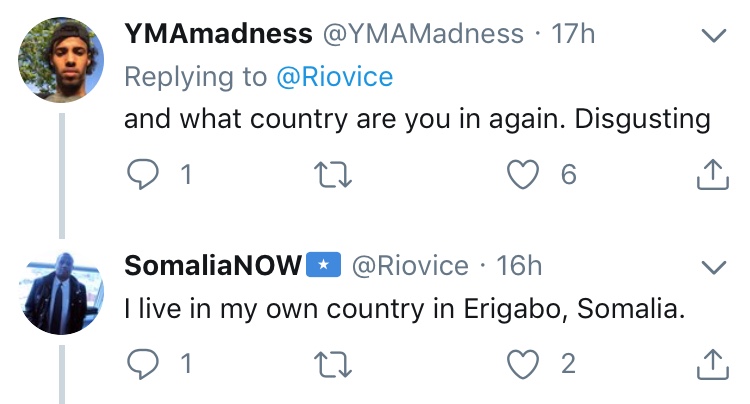Open more options for SomaliaNOW's tweet

(x=712, y=267)
